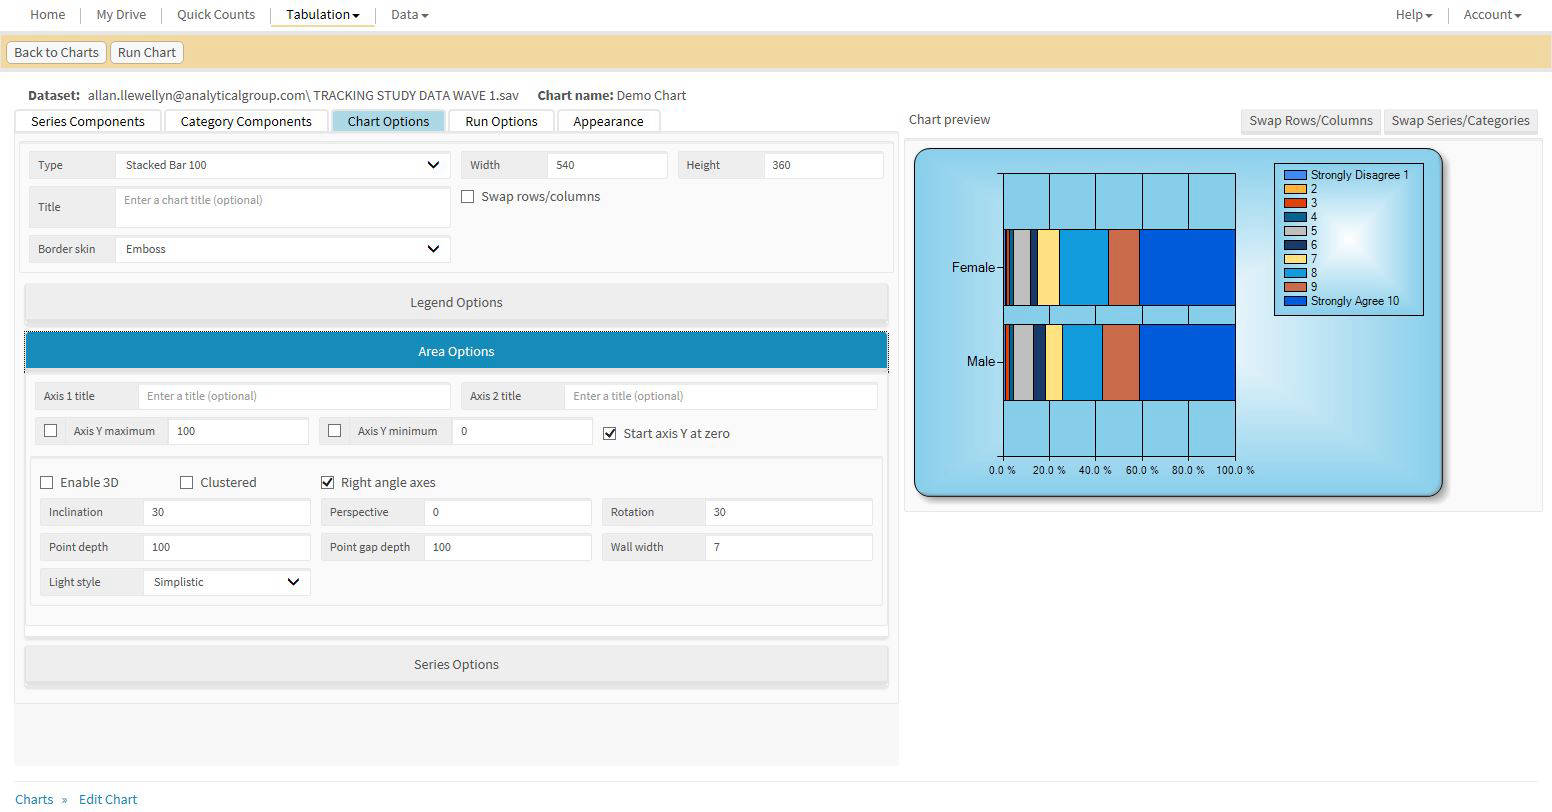This screenshot has width=1552, height=812.
Task: Click the Female bar in chart preview
Action: 1120,267
